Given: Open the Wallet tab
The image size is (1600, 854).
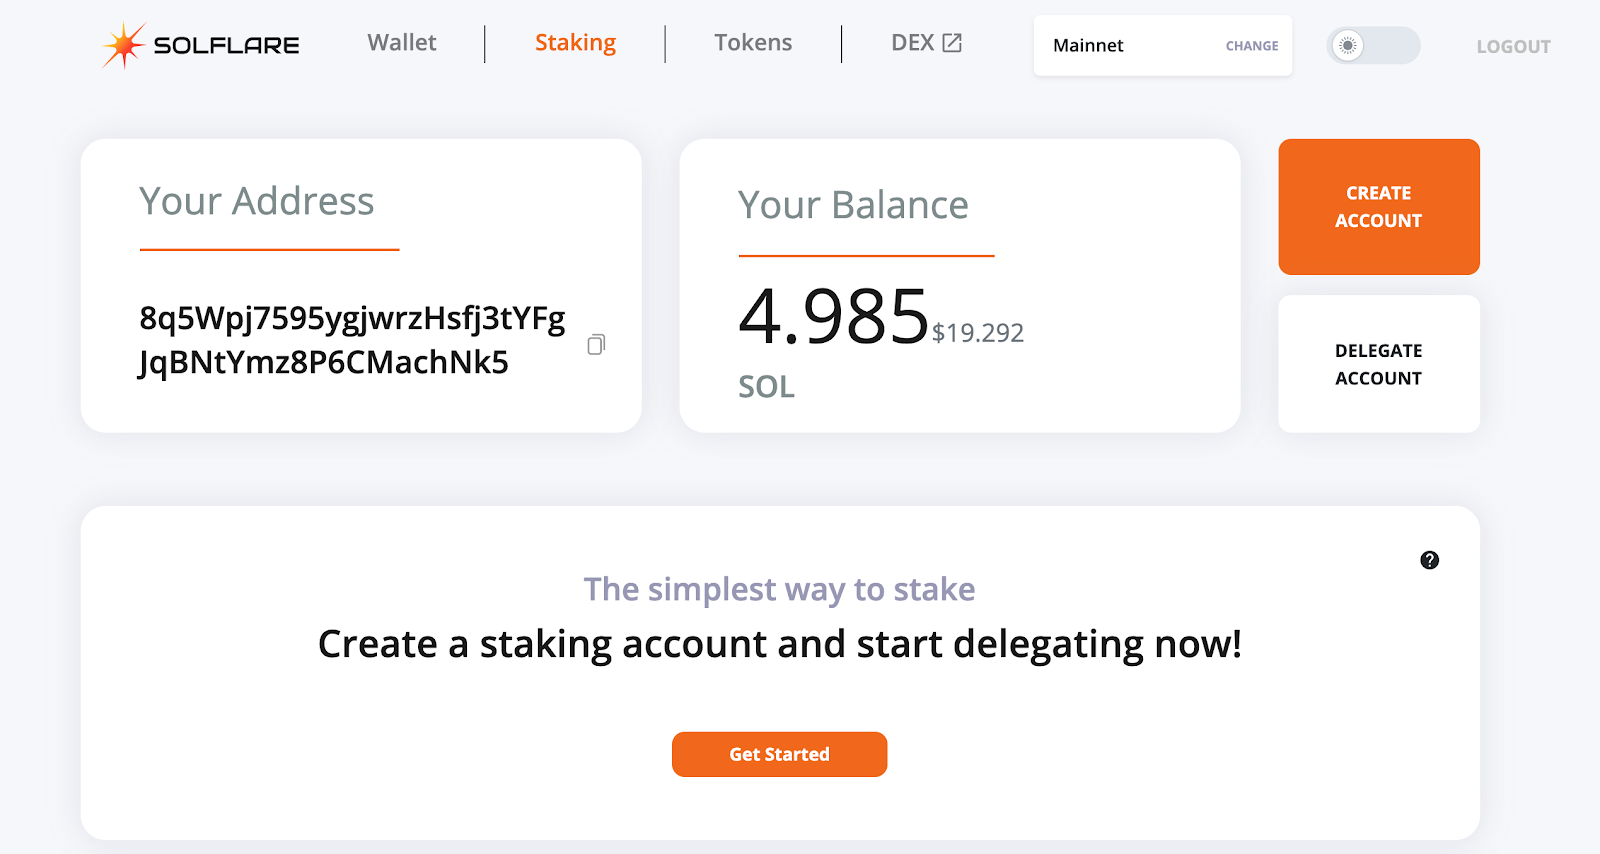Looking at the screenshot, I should click(402, 43).
